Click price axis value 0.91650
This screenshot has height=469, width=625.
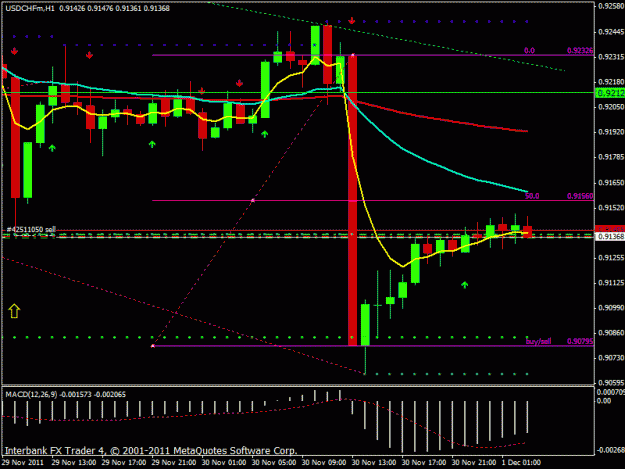coord(611,183)
